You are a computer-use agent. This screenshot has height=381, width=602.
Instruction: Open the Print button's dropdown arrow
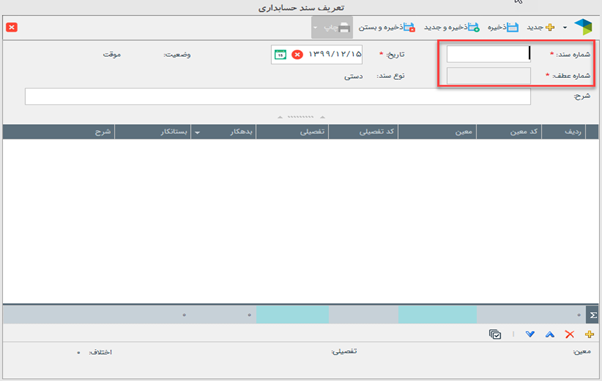pos(316,27)
